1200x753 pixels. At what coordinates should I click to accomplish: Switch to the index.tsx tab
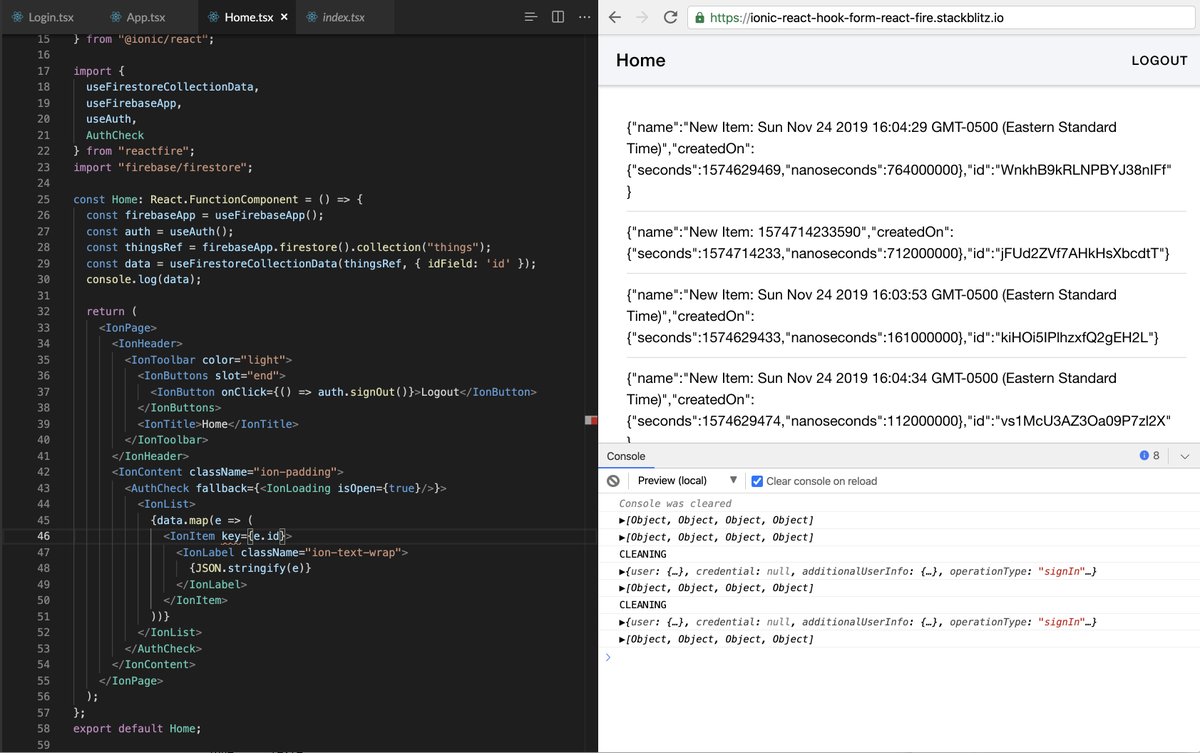pos(343,18)
